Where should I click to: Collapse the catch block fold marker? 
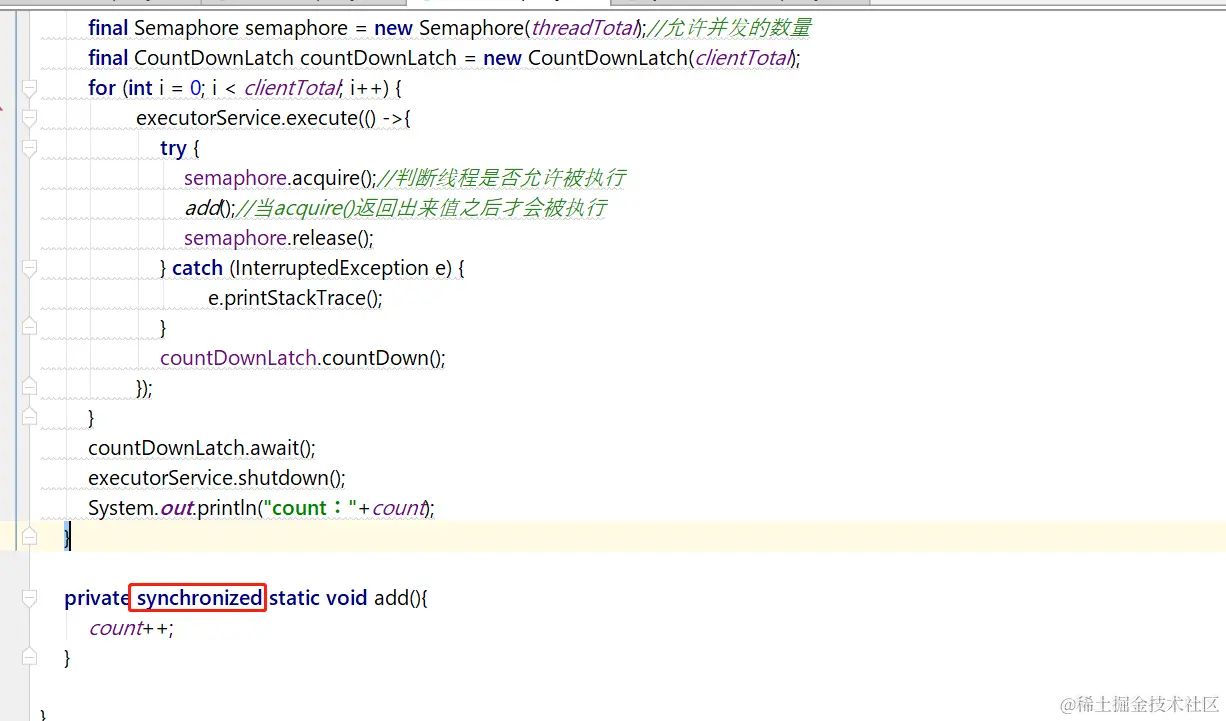click(x=29, y=269)
